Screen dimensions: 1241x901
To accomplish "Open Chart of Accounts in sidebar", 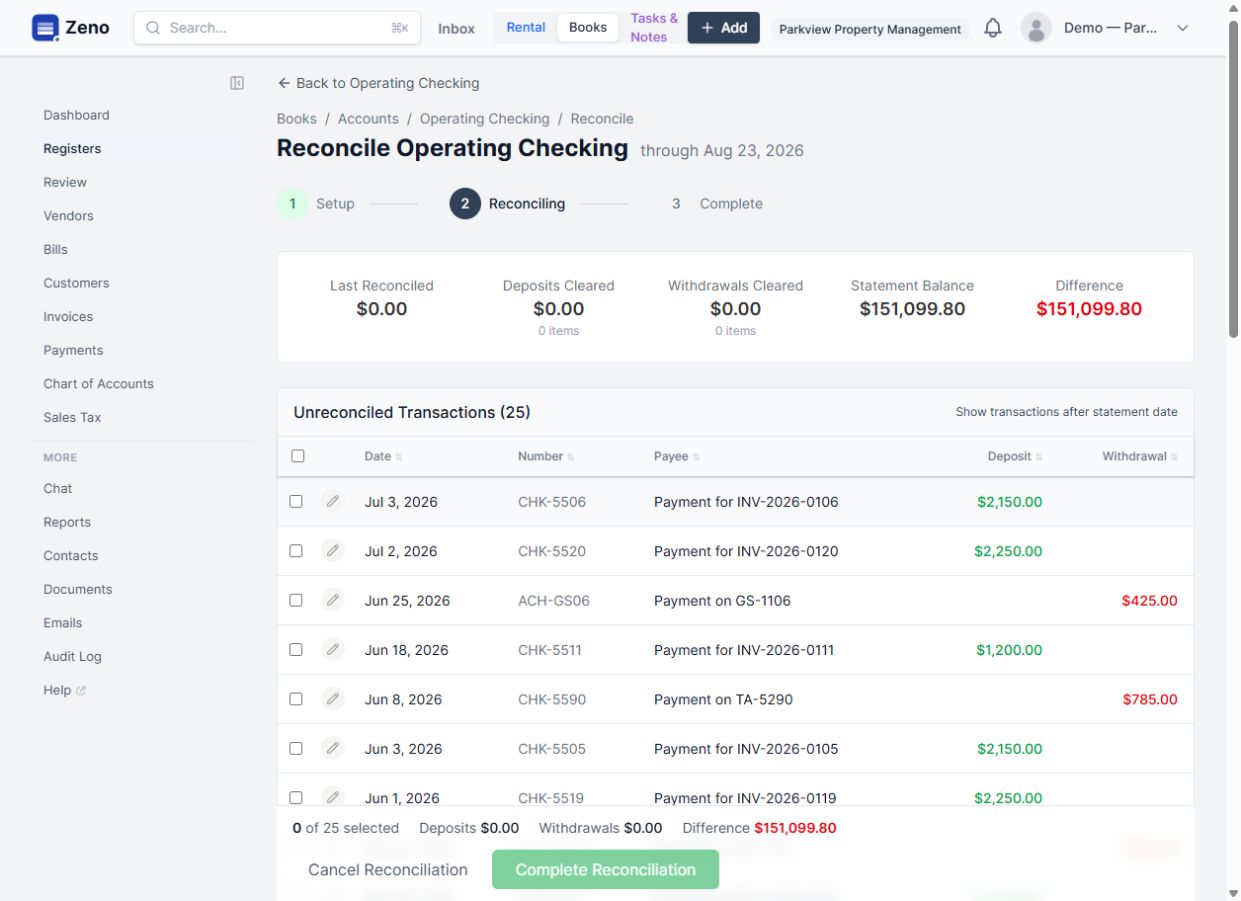I will [98, 383].
